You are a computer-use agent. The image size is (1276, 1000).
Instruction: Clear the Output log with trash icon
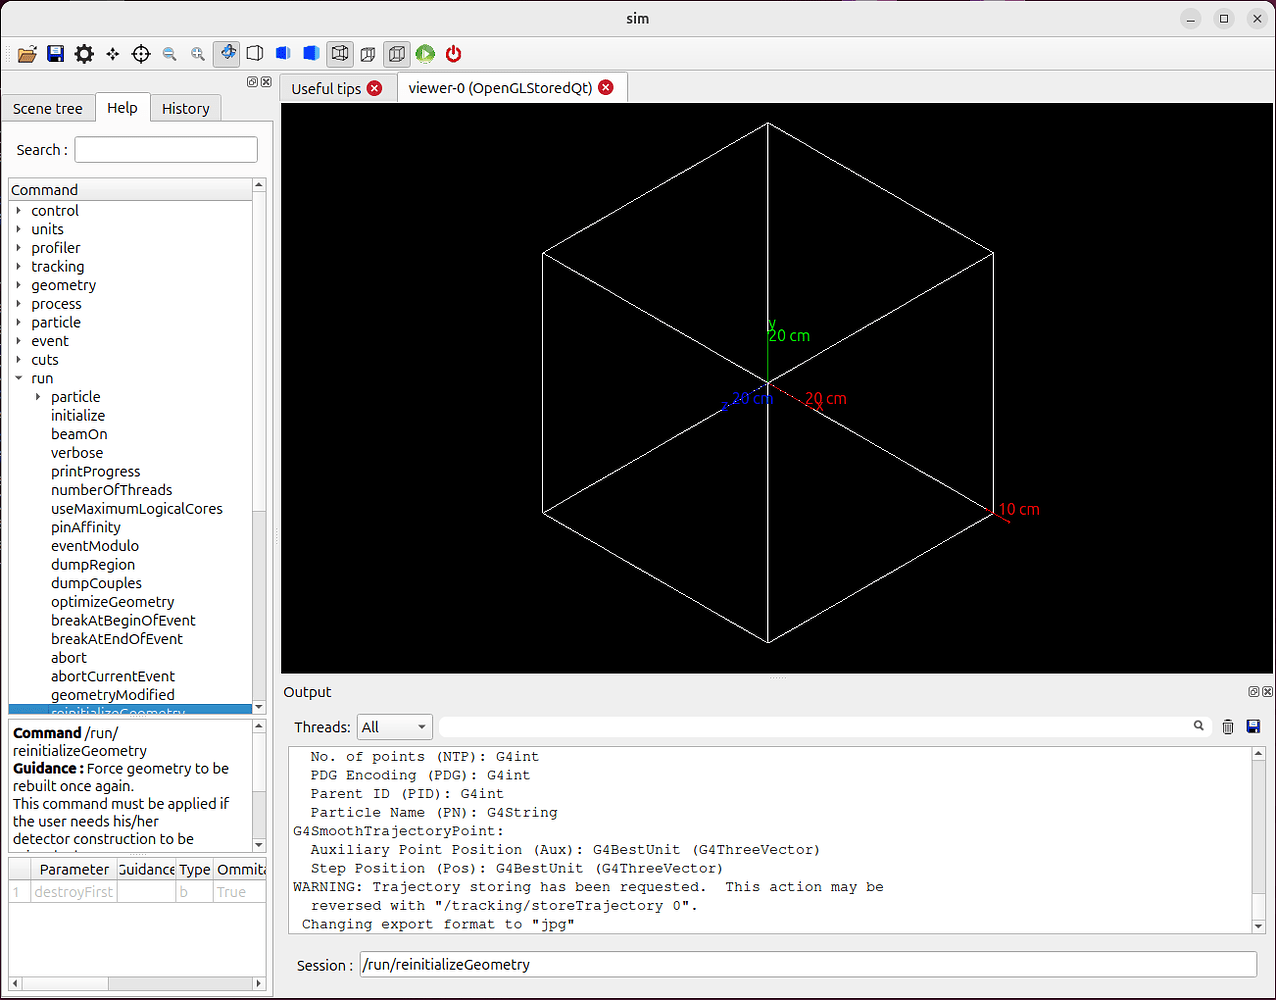1228,726
